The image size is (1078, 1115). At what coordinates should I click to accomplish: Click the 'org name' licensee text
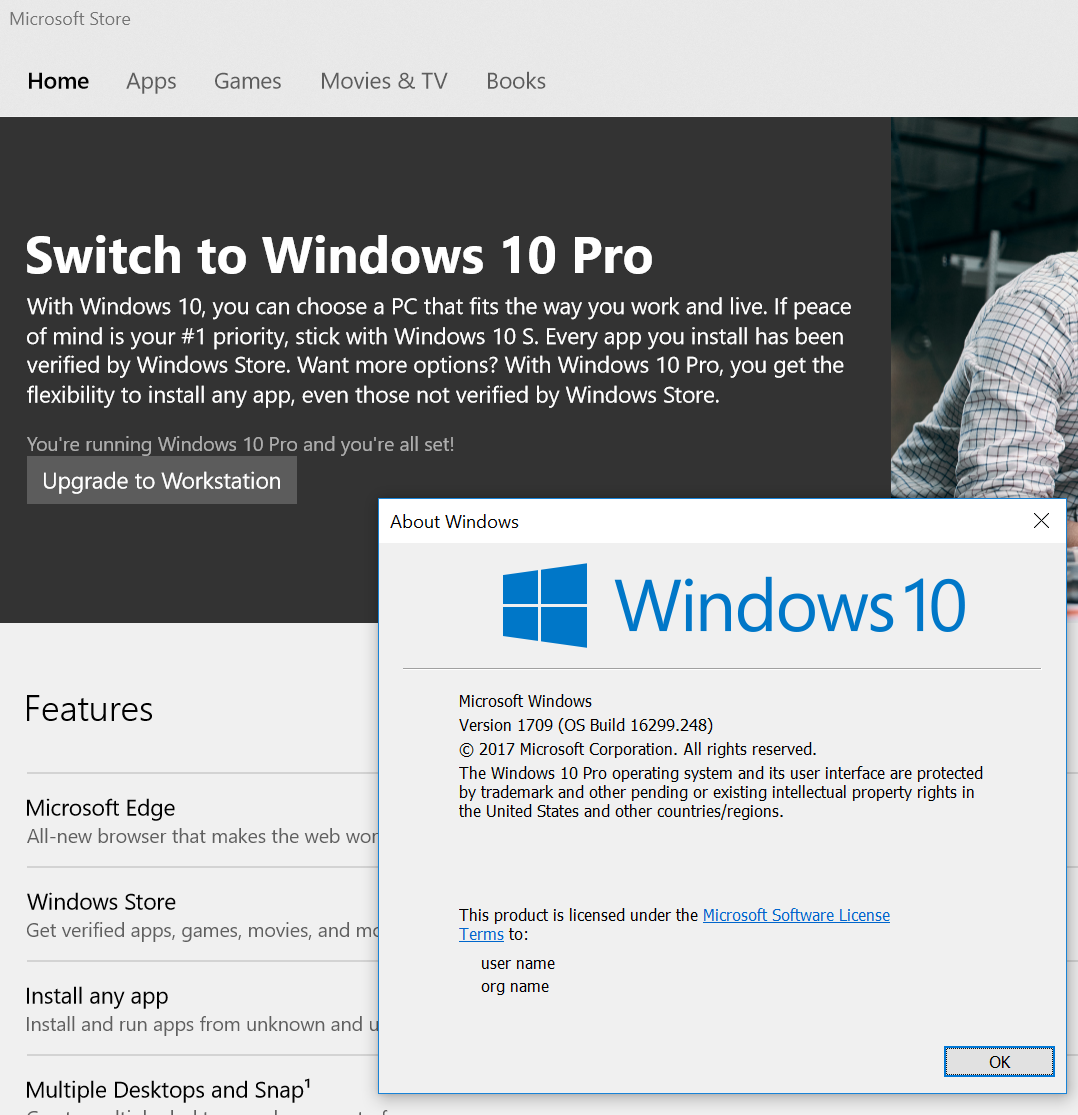coord(515,987)
